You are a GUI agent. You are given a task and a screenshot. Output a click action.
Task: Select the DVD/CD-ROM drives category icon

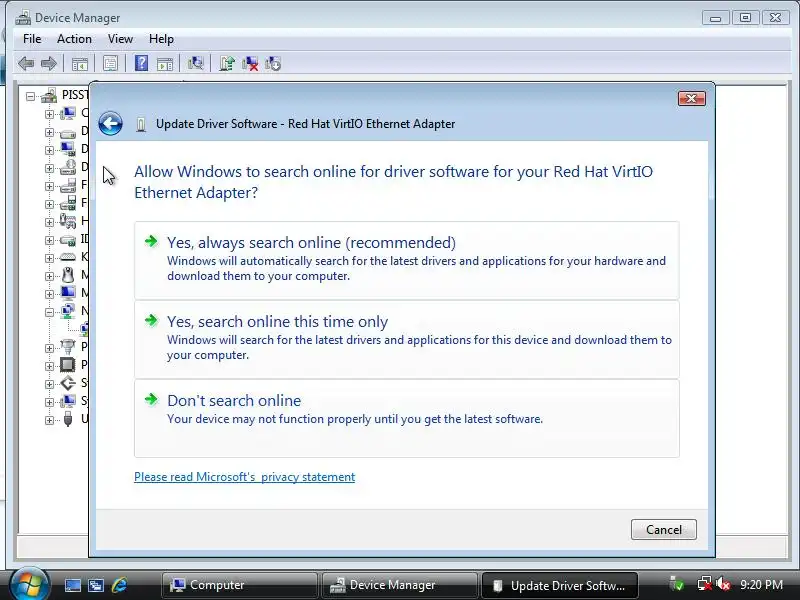[x=67, y=167]
